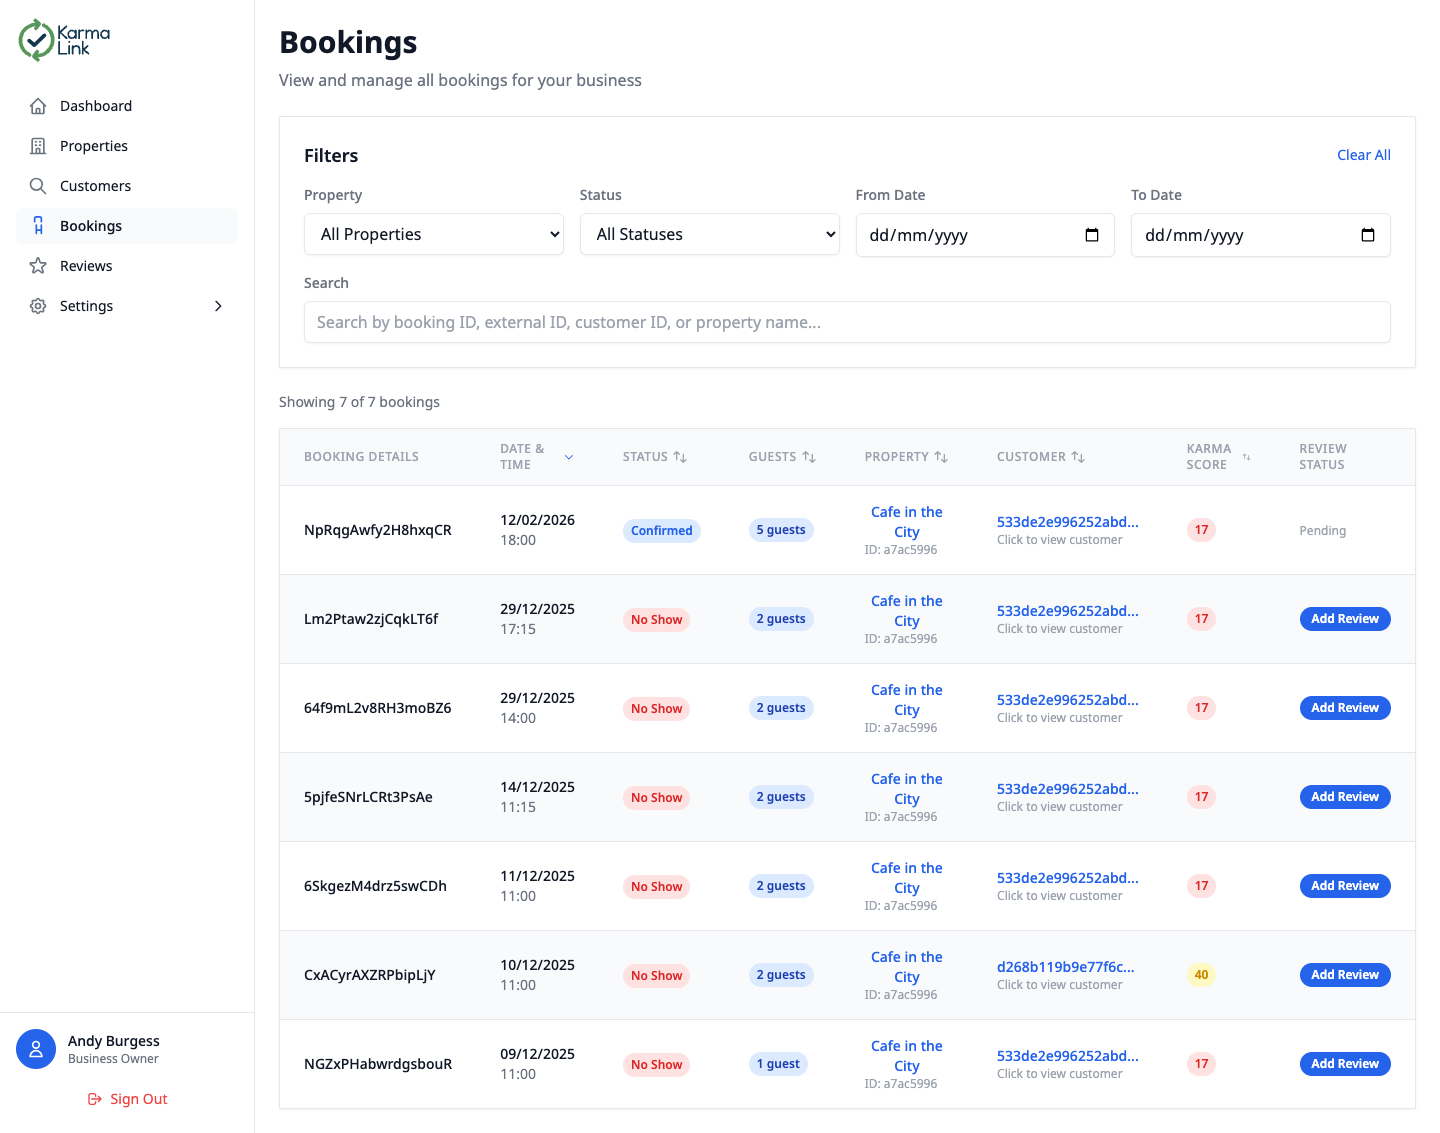Select the Reviews star icon
This screenshot has width=1440, height=1133.
(x=38, y=265)
